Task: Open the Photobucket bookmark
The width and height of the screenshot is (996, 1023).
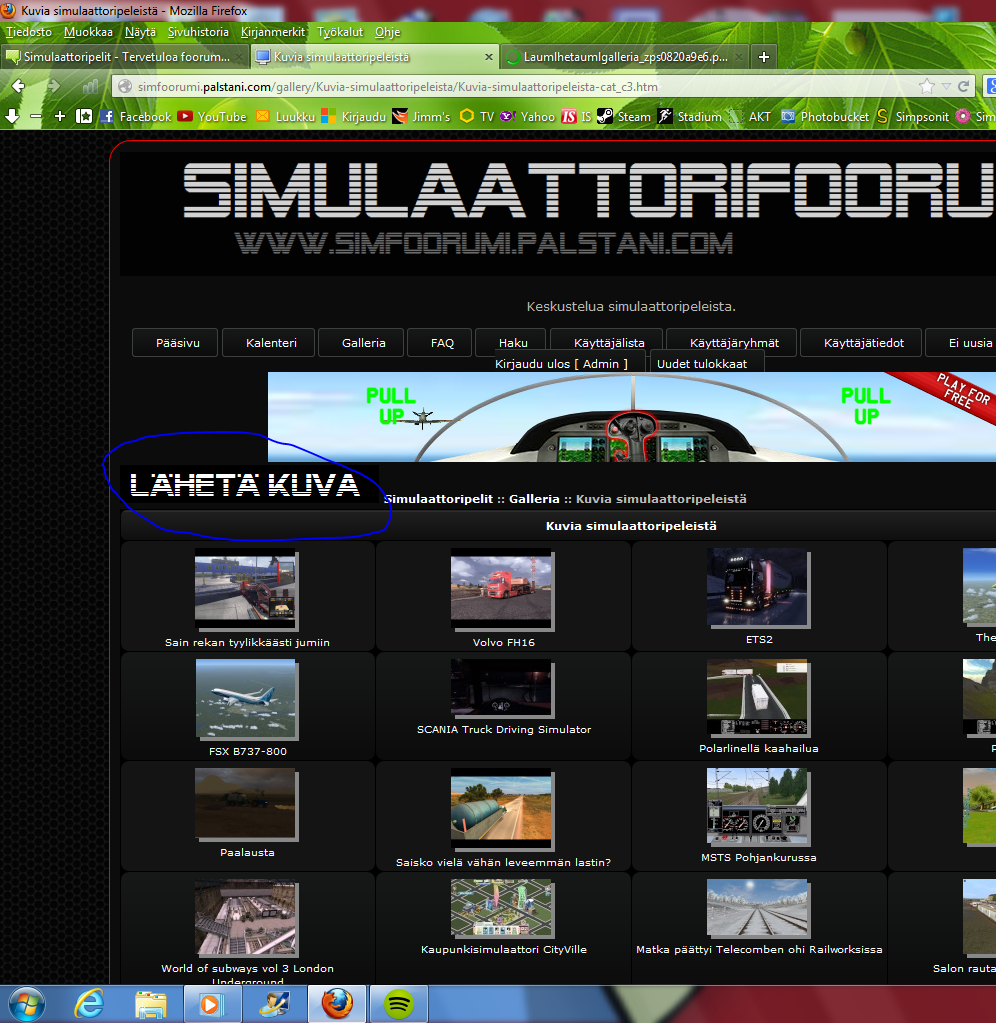Action: coord(825,116)
